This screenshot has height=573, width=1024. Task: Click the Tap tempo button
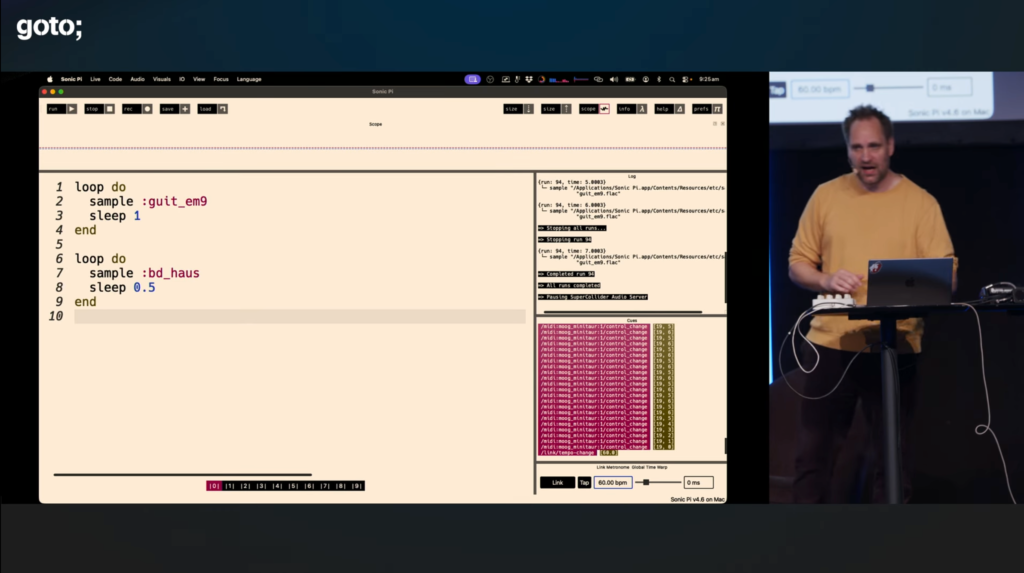[x=585, y=483]
